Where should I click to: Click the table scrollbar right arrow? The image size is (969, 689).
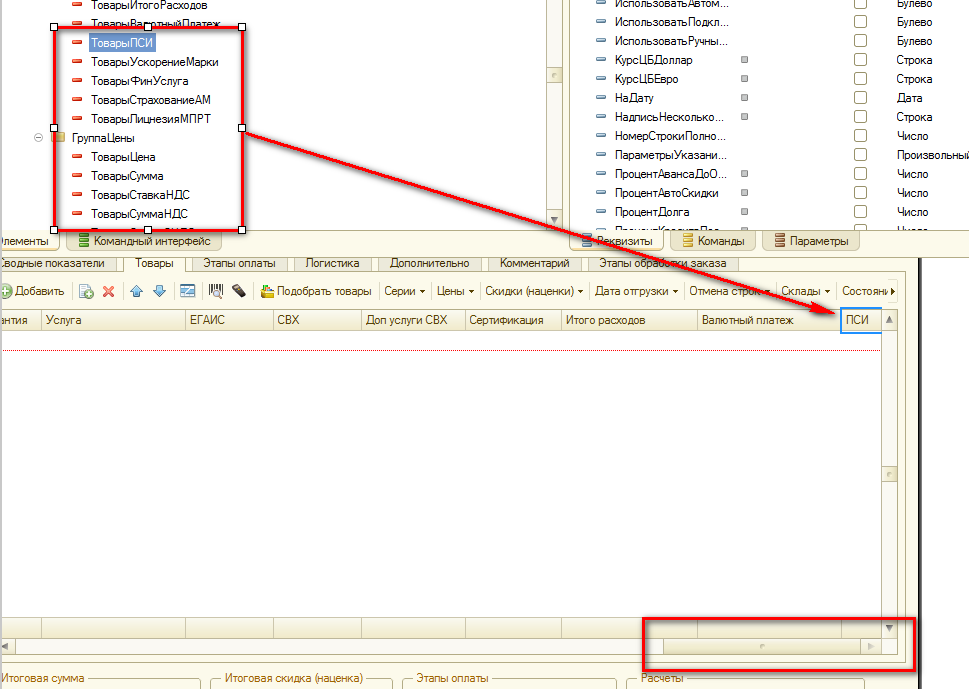pyautogui.click(x=871, y=646)
